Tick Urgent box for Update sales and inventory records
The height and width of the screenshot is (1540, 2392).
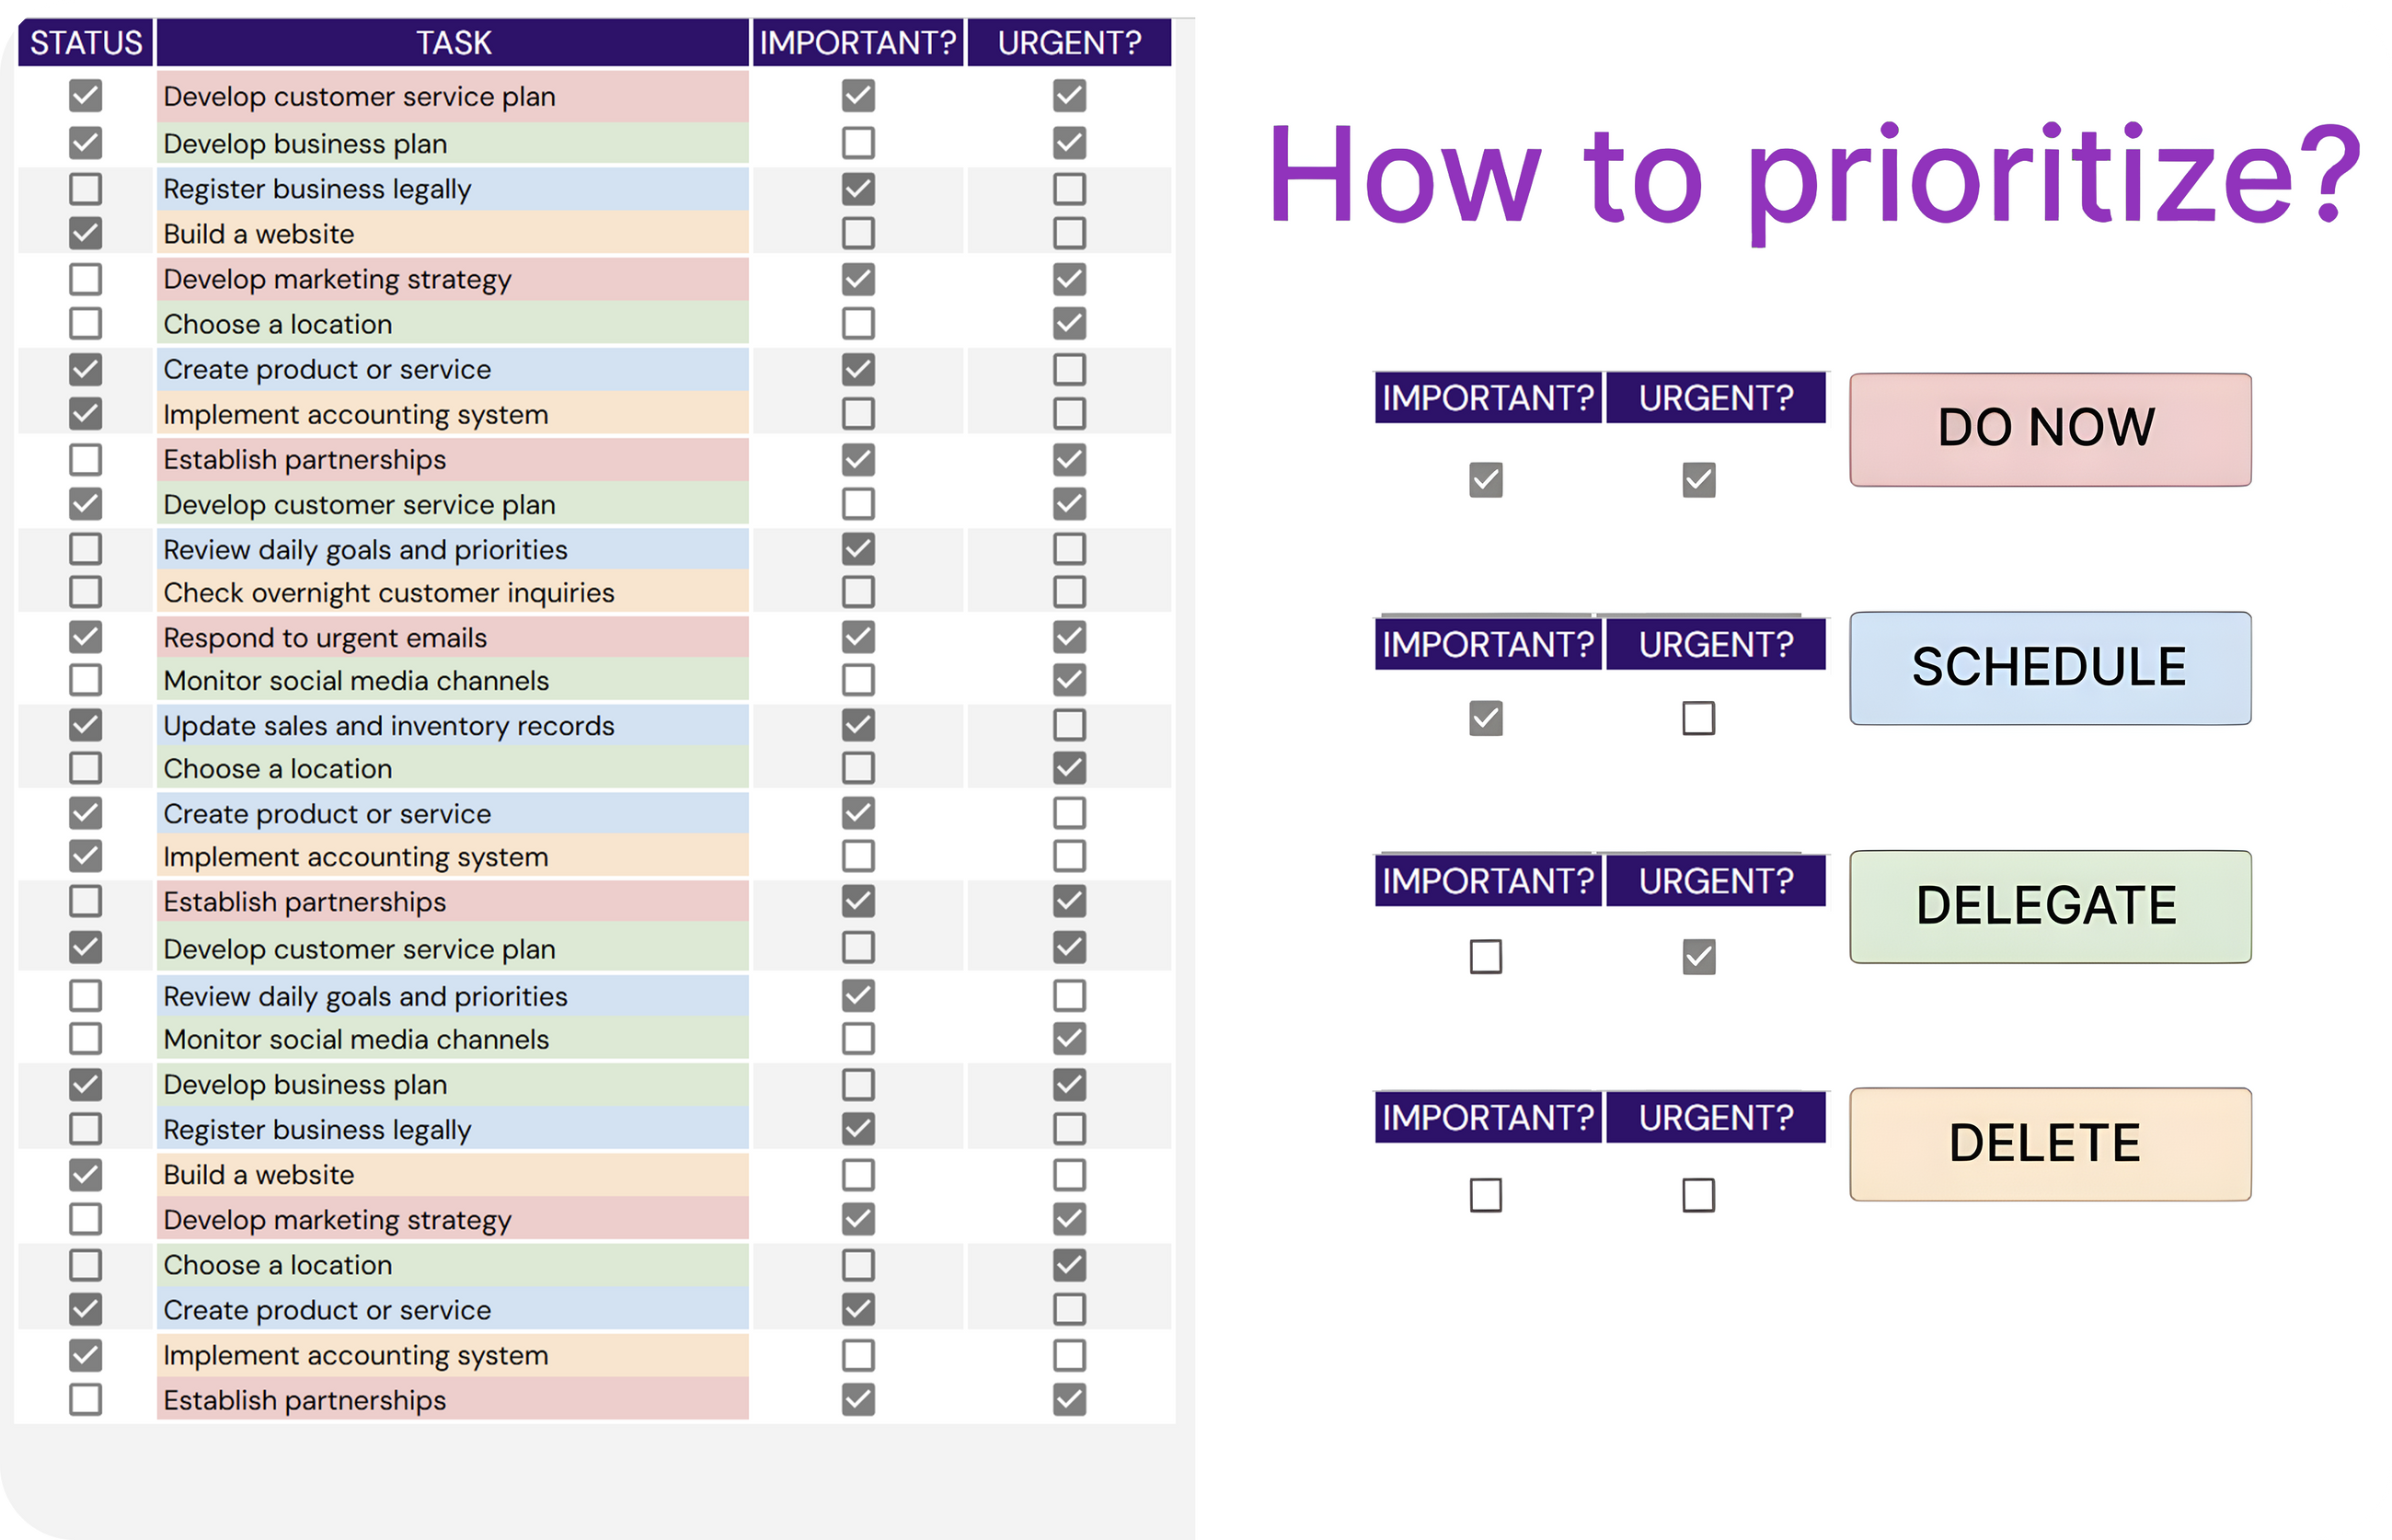coord(1069,725)
